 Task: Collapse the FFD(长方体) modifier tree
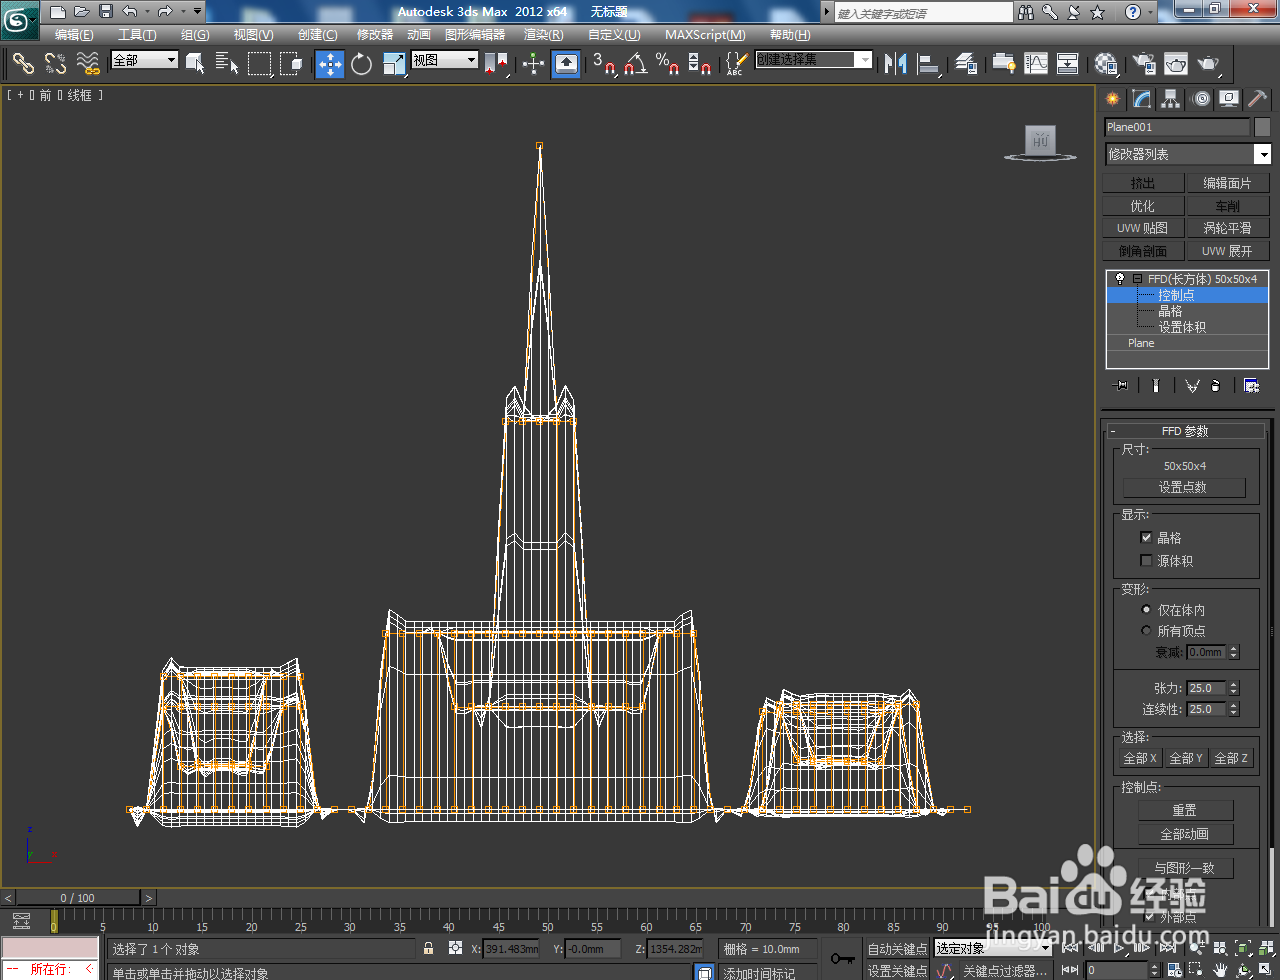coord(1138,279)
